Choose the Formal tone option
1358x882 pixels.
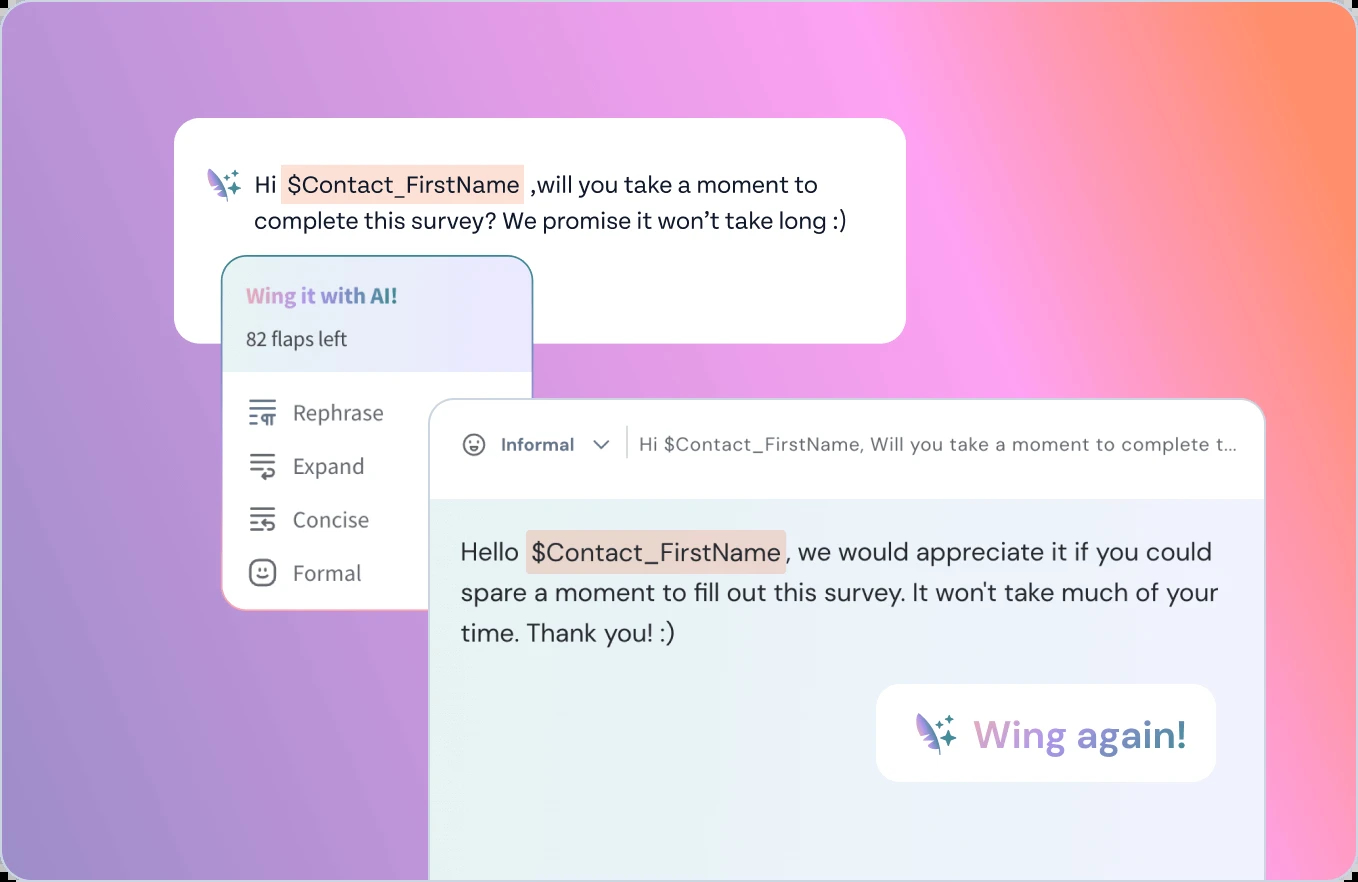pyautogui.click(x=305, y=573)
